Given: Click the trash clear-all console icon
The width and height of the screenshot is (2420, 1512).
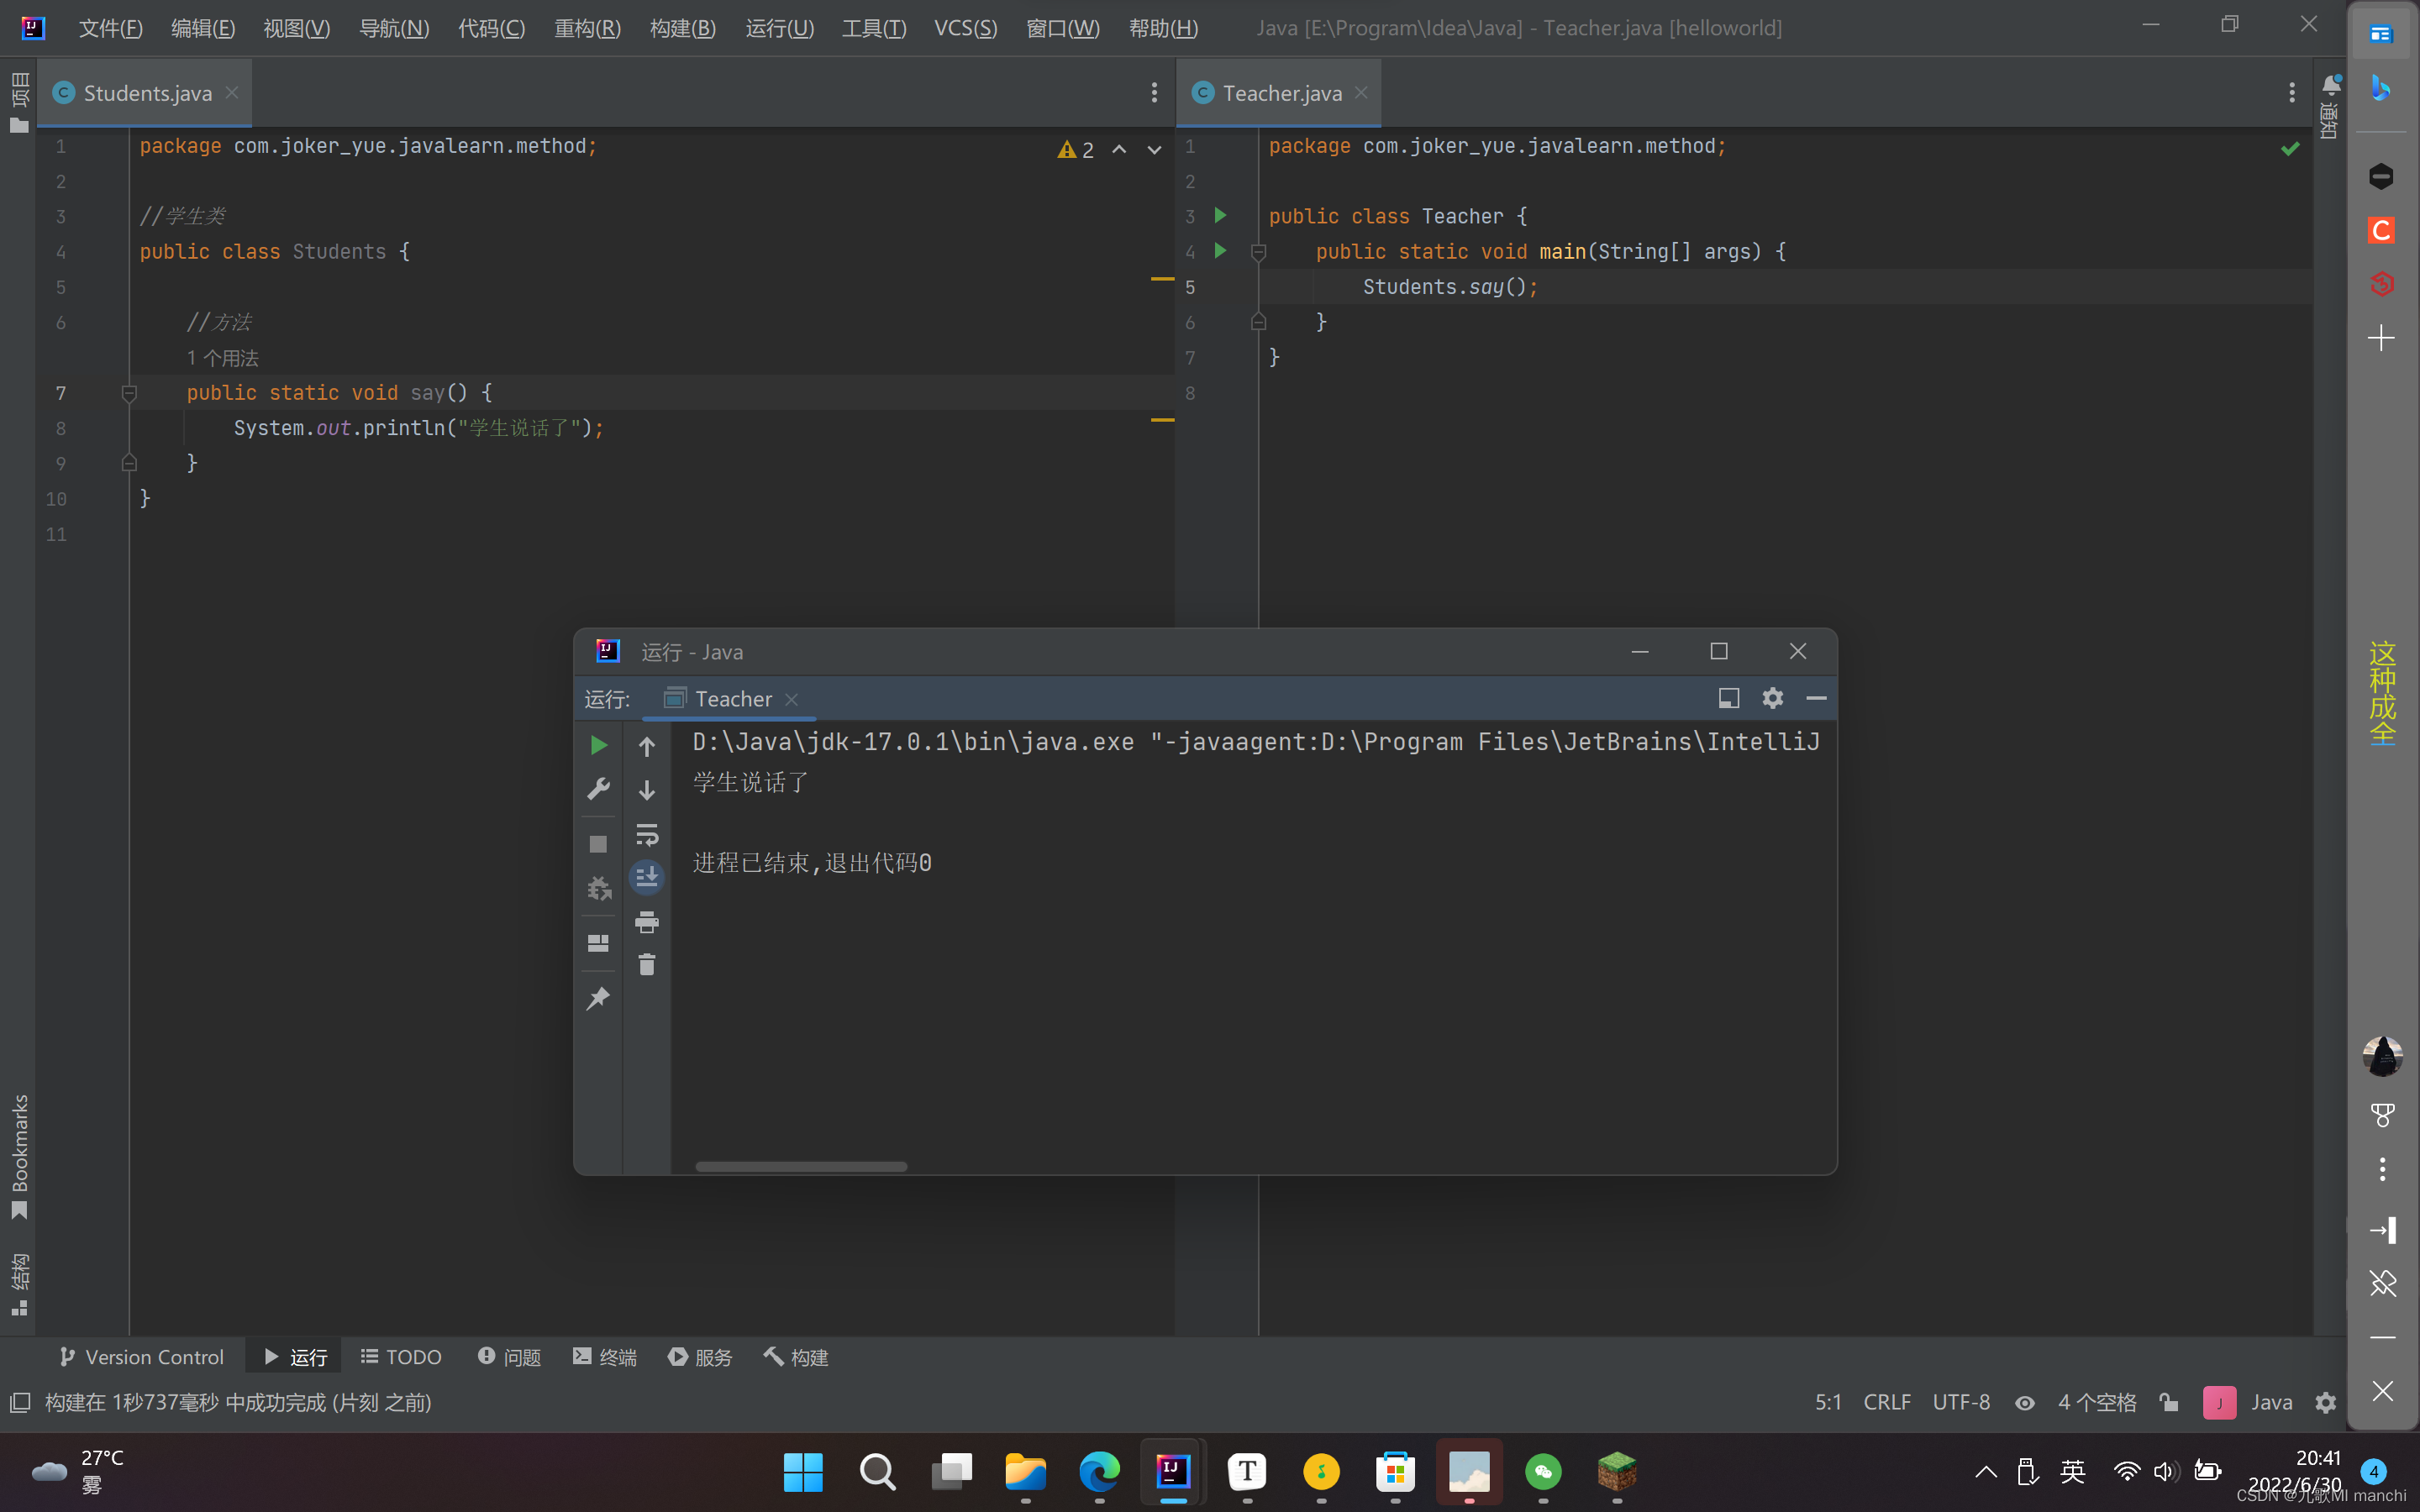Looking at the screenshot, I should coord(647,965).
